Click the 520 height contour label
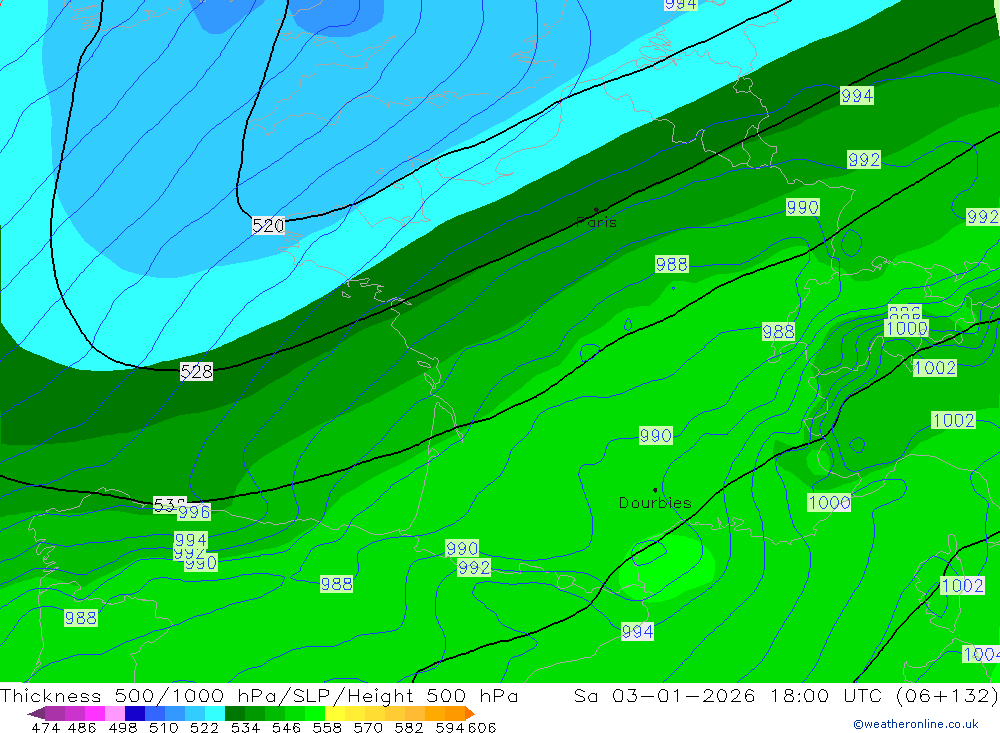 tap(268, 225)
